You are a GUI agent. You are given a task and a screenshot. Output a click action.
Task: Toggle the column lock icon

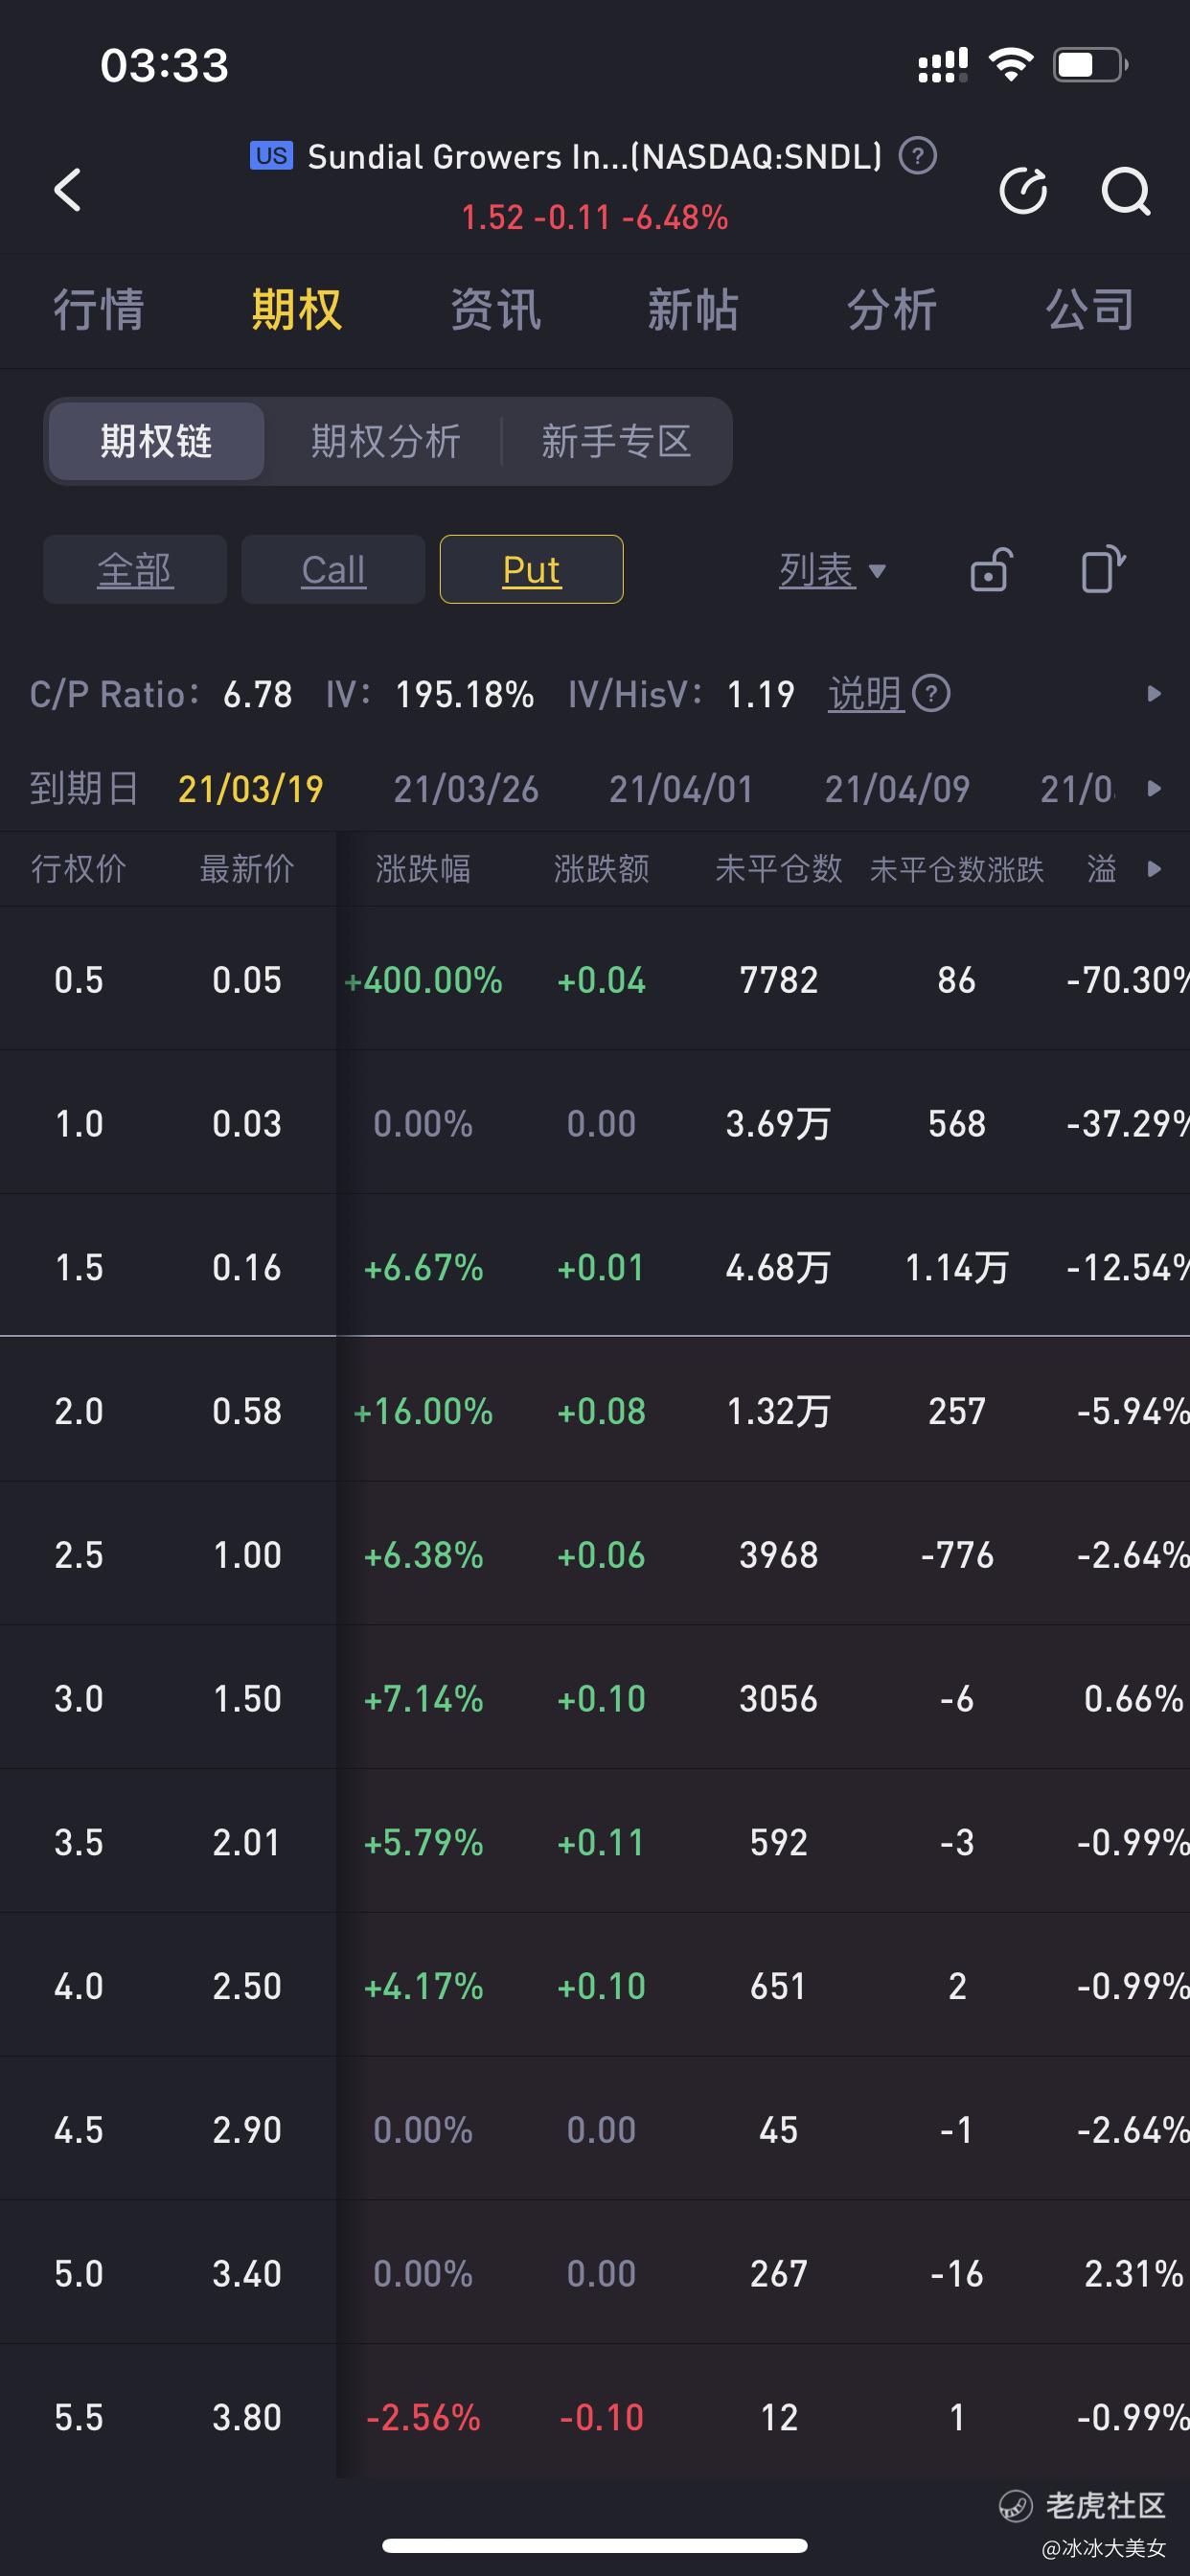coord(991,570)
